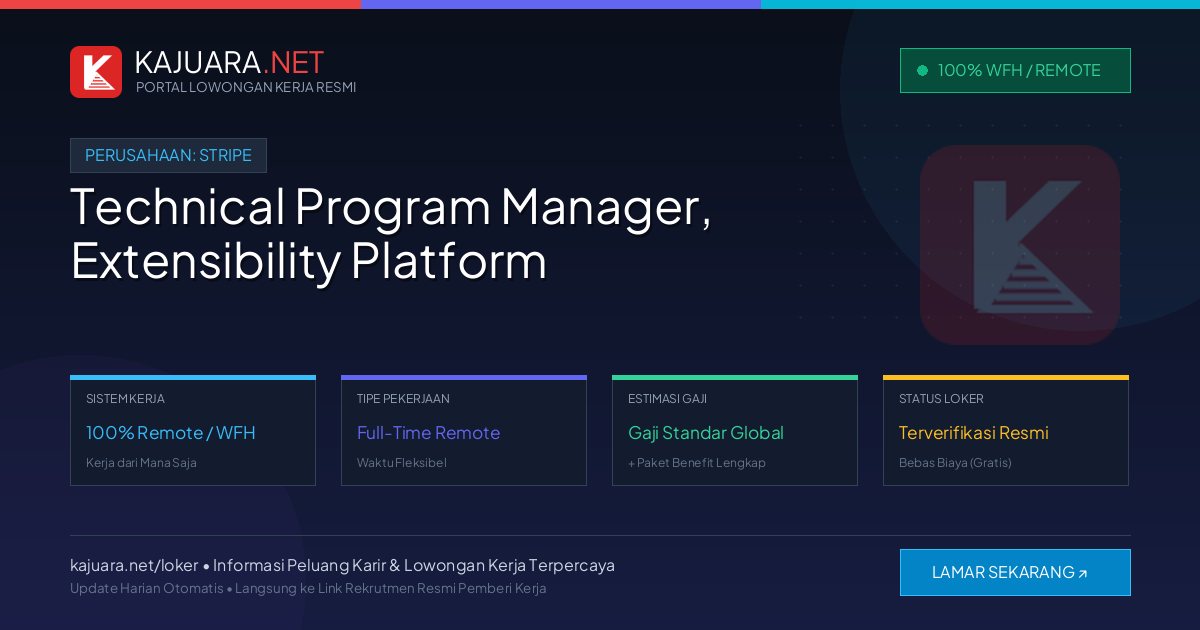Click the PORTAL LOWONGAN KERJA RESMI tagline
Screen dimensions: 1200x630
click(x=246, y=87)
